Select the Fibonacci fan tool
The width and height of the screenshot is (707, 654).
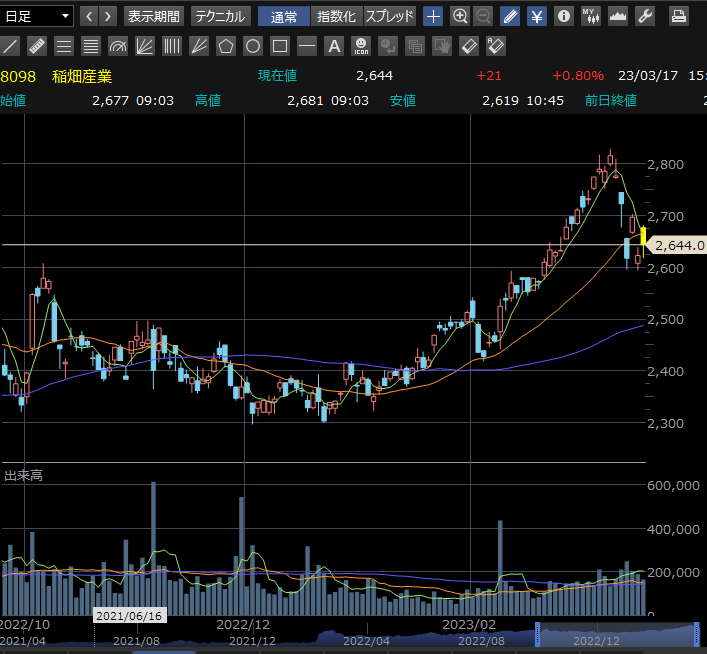click(x=145, y=46)
